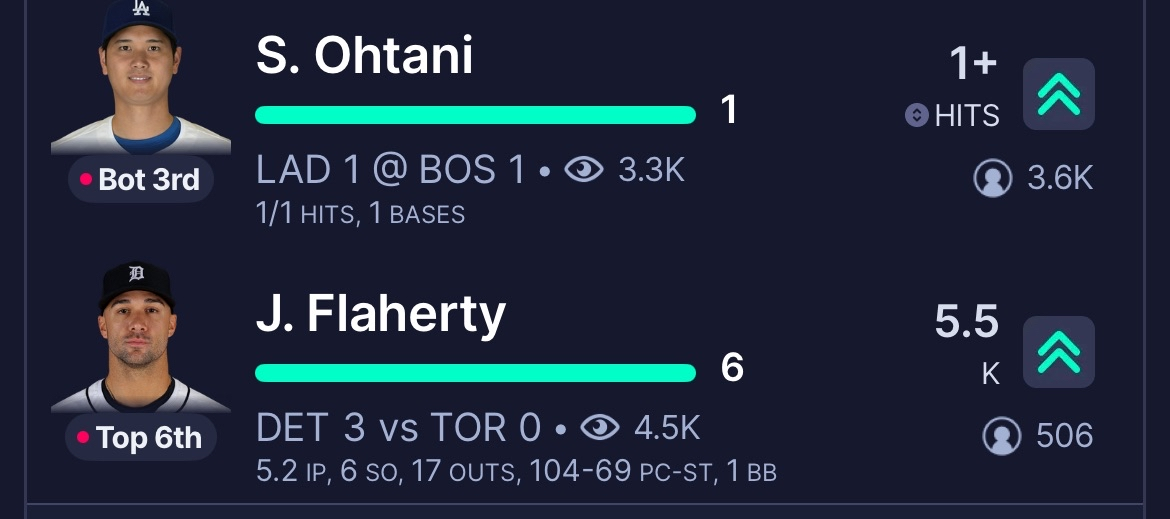Click Flaherty's green strikeout progress bar
1170x519 pixels.
pos(475,373)
